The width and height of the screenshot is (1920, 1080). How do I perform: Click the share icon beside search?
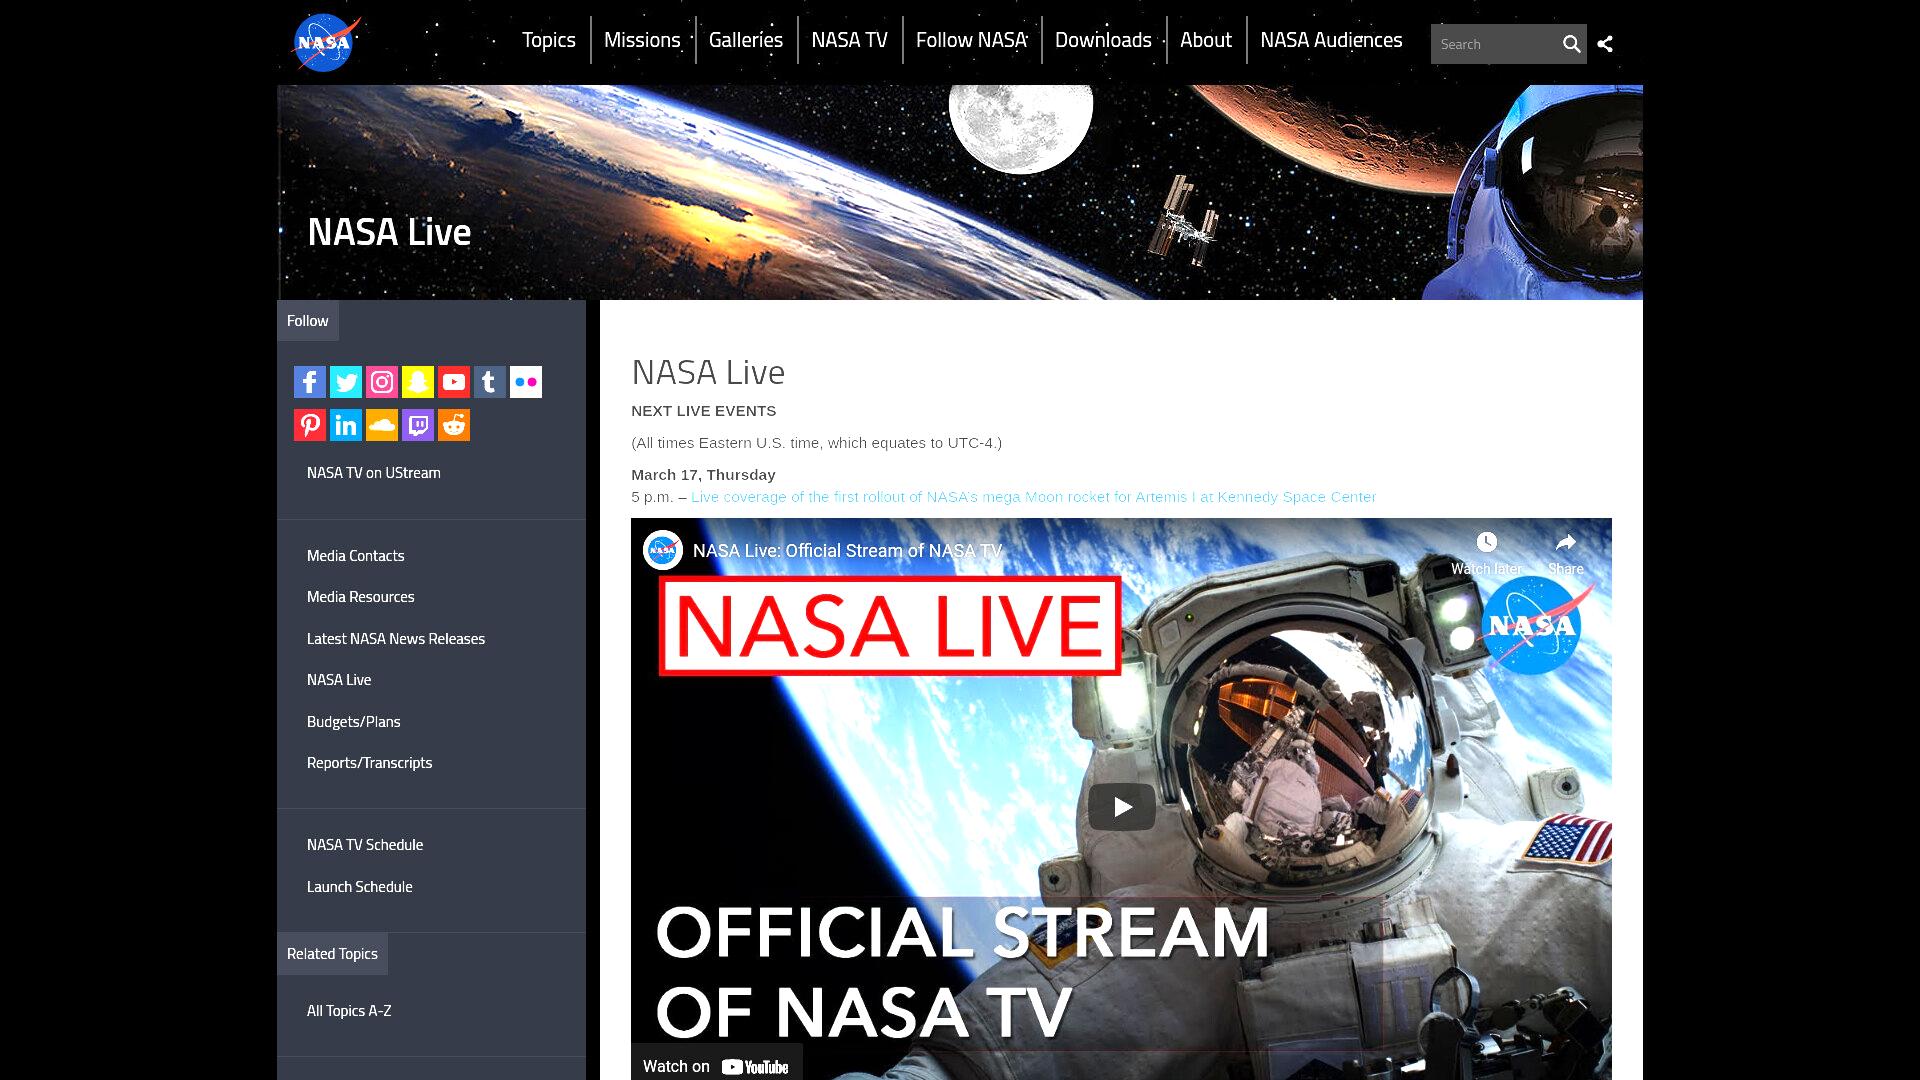1605,44
